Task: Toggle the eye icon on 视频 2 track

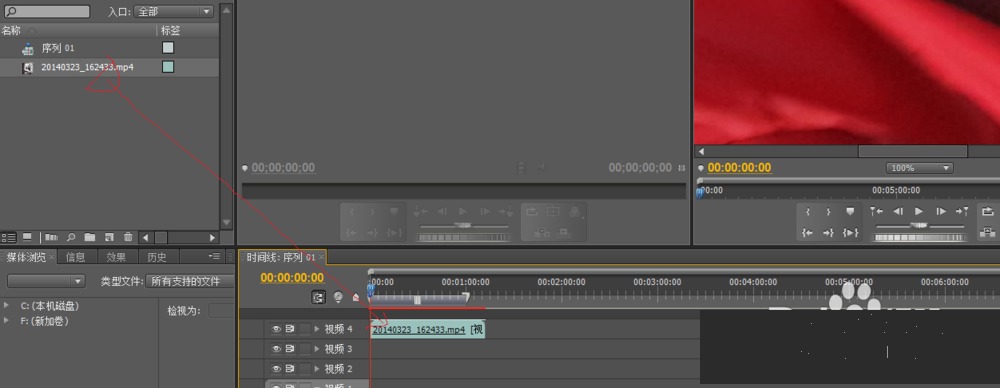Action: (x=276, y=369)
